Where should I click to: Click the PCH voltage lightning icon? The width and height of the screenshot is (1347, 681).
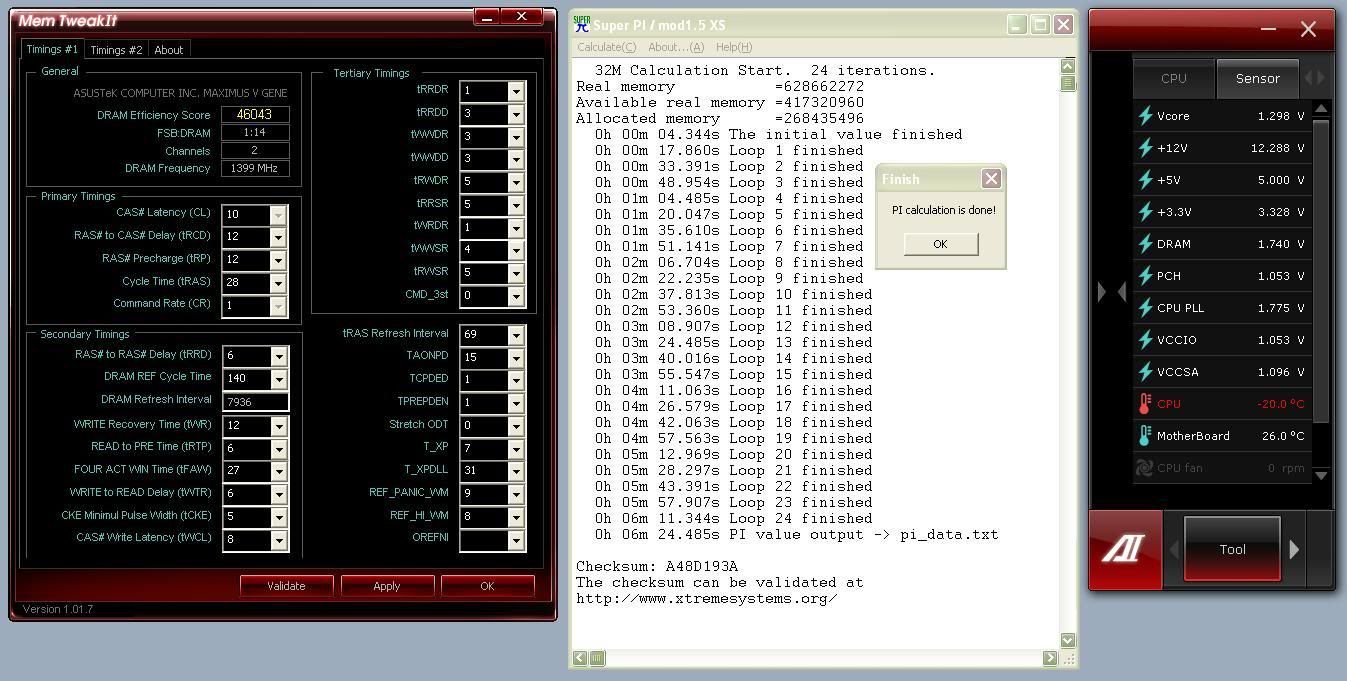pos(1145,276)
